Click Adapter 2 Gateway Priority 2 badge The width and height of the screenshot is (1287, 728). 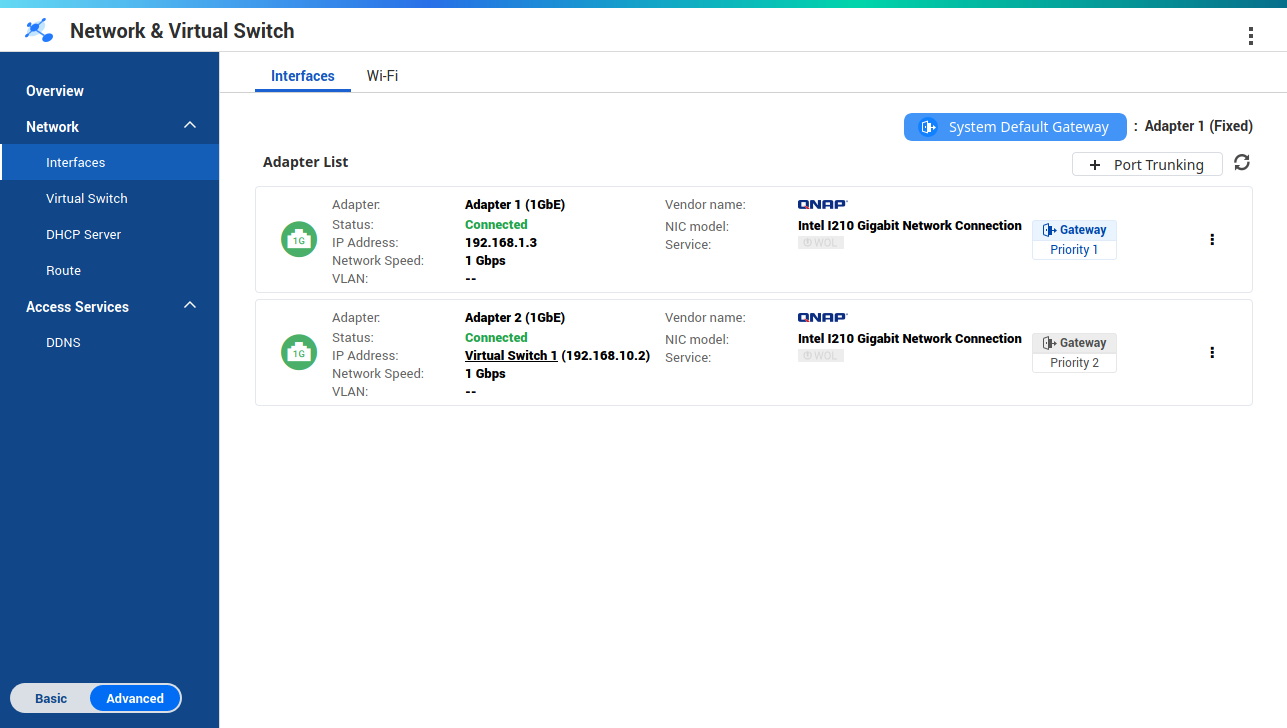coord(1074,353)
